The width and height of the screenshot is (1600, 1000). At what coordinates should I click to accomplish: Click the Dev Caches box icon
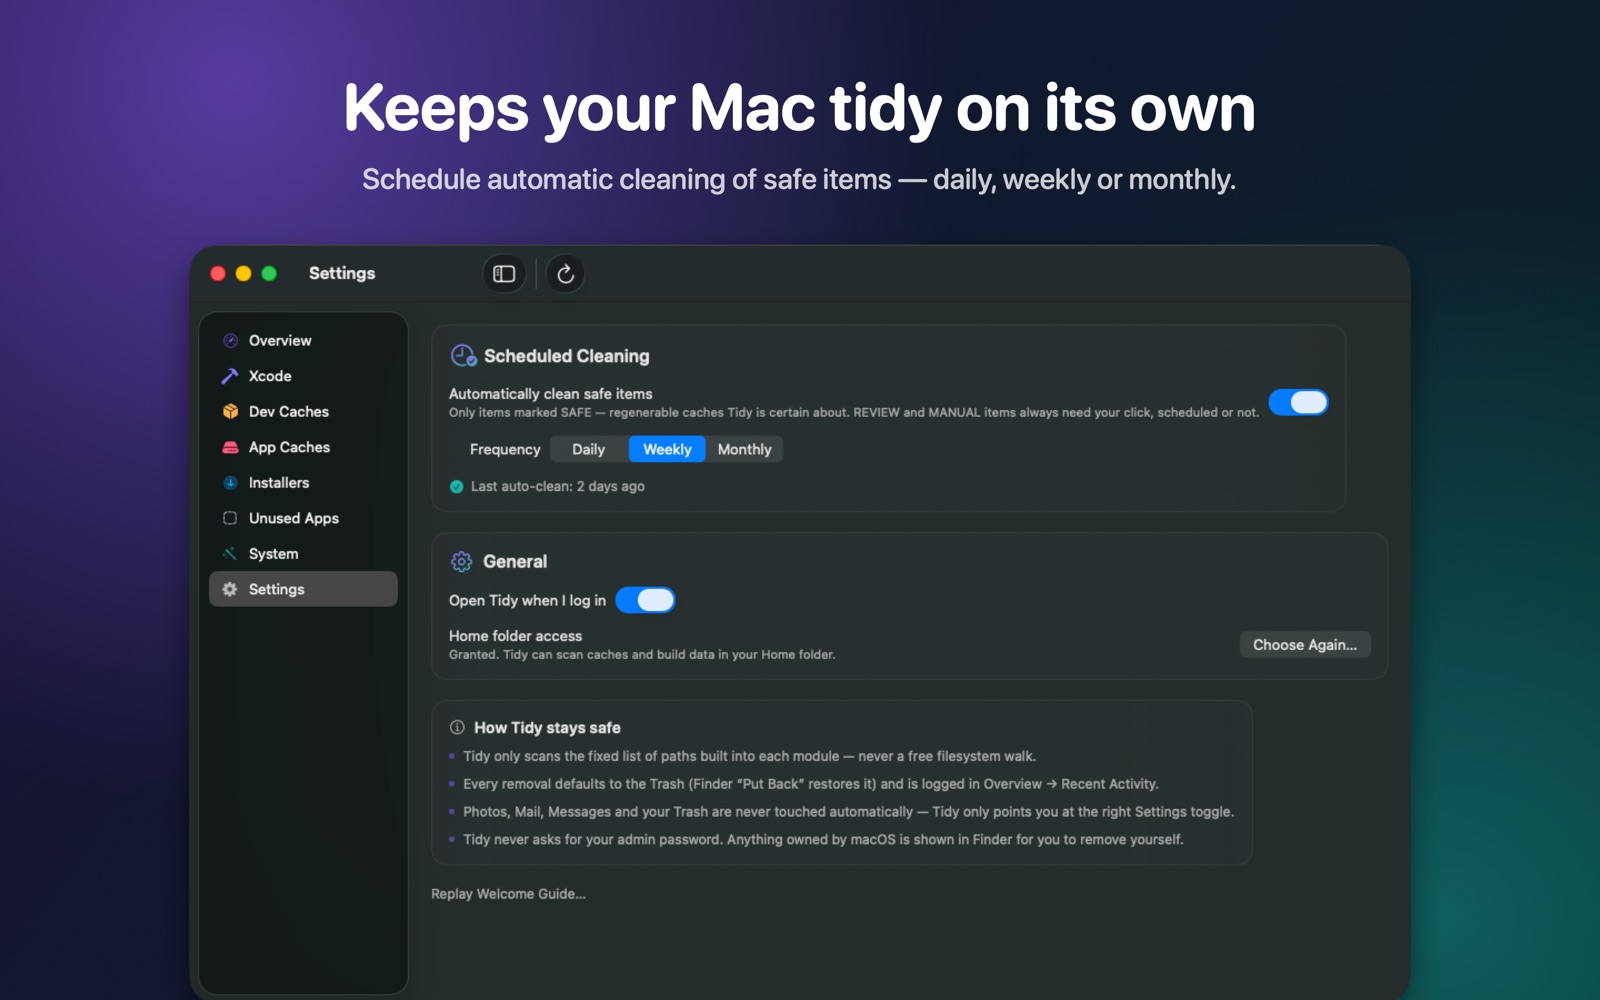point(230,412)
